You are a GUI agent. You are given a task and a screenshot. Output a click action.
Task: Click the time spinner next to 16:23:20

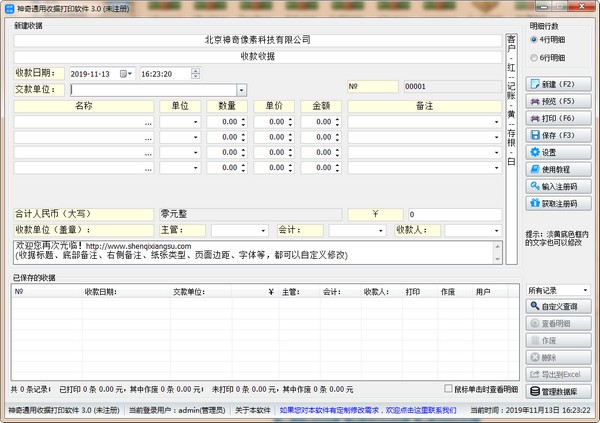click(196, 74)
